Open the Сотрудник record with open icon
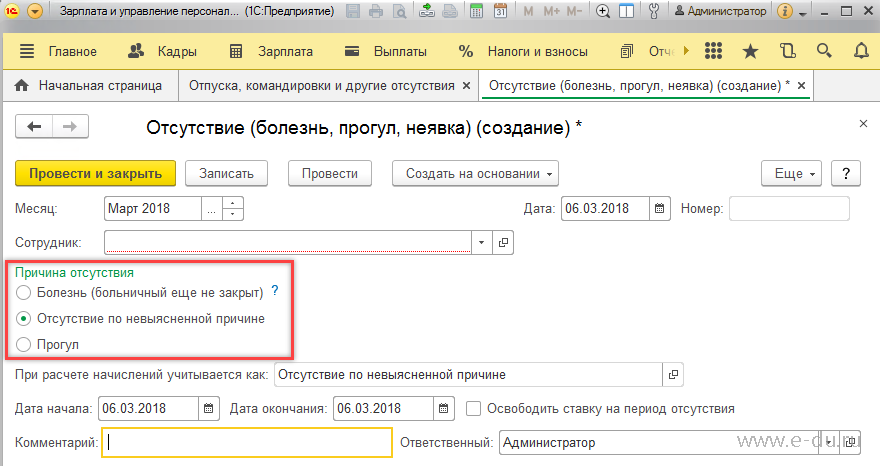This screenshot has width=880, height=466. [503, 243]
